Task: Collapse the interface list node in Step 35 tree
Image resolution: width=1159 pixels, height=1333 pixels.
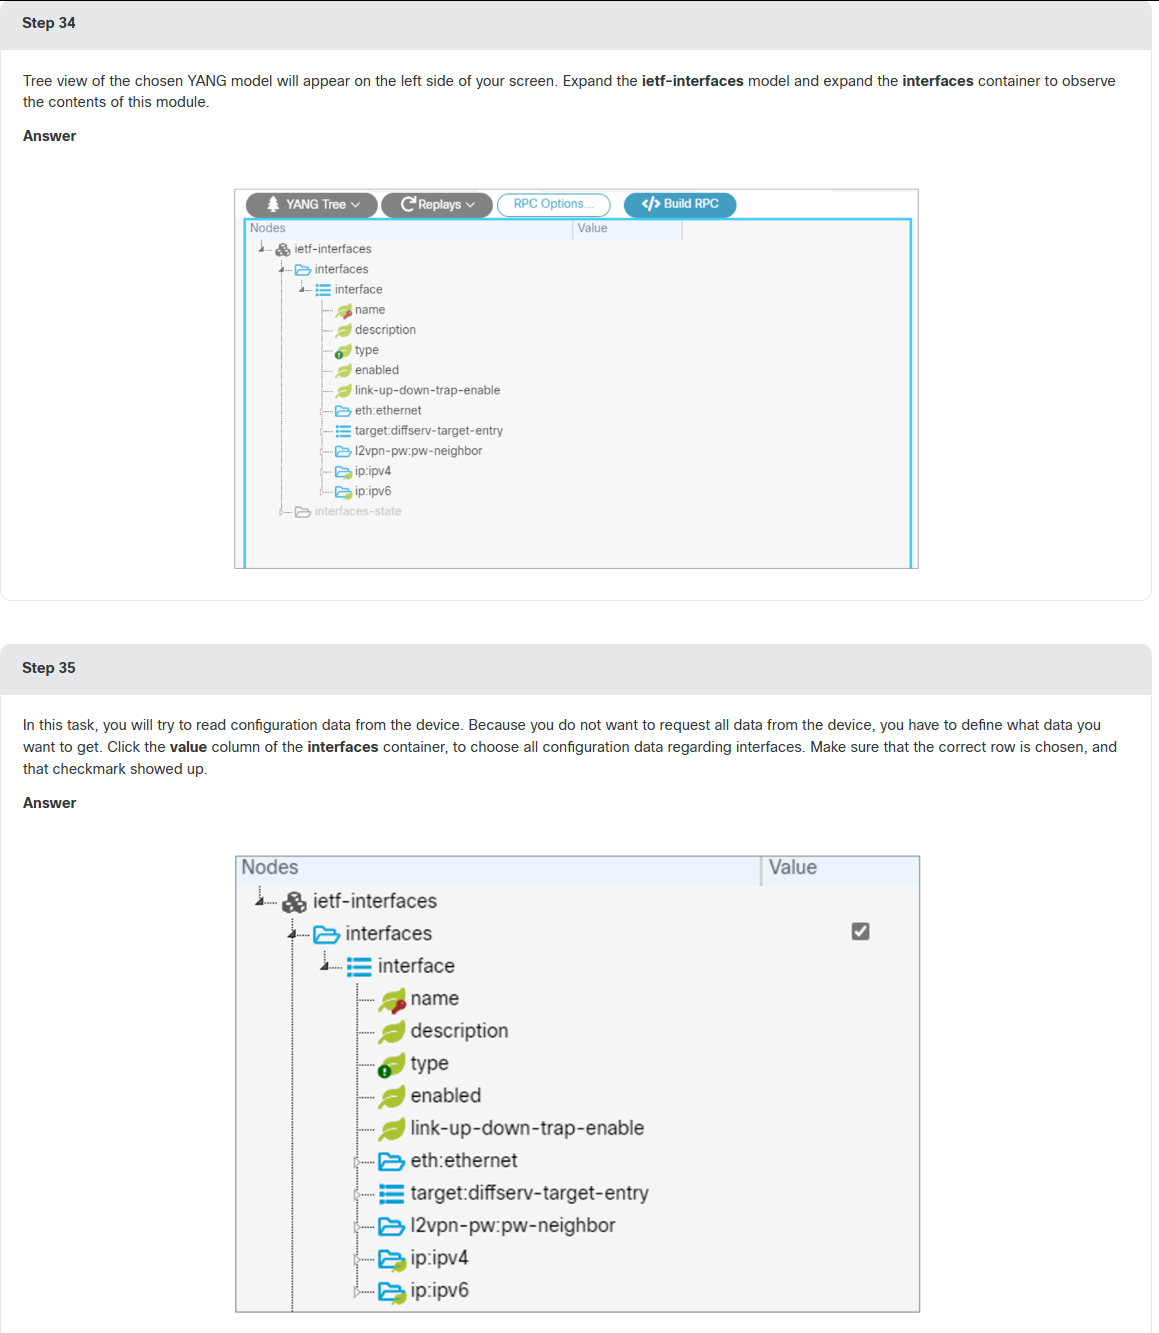Action: pyautogui.click(x=325, y=966)
